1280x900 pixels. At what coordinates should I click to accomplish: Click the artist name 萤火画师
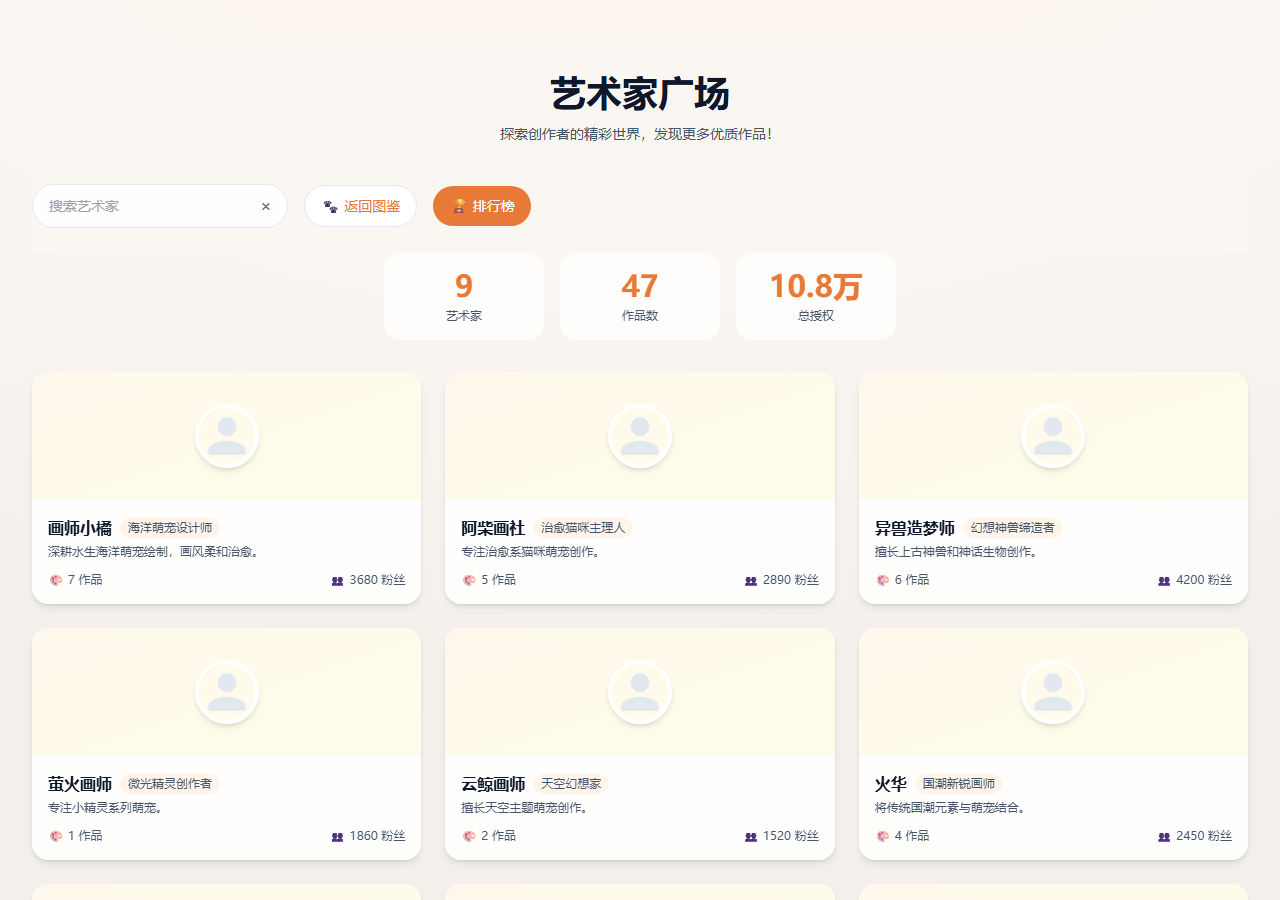tap(80, 784)
